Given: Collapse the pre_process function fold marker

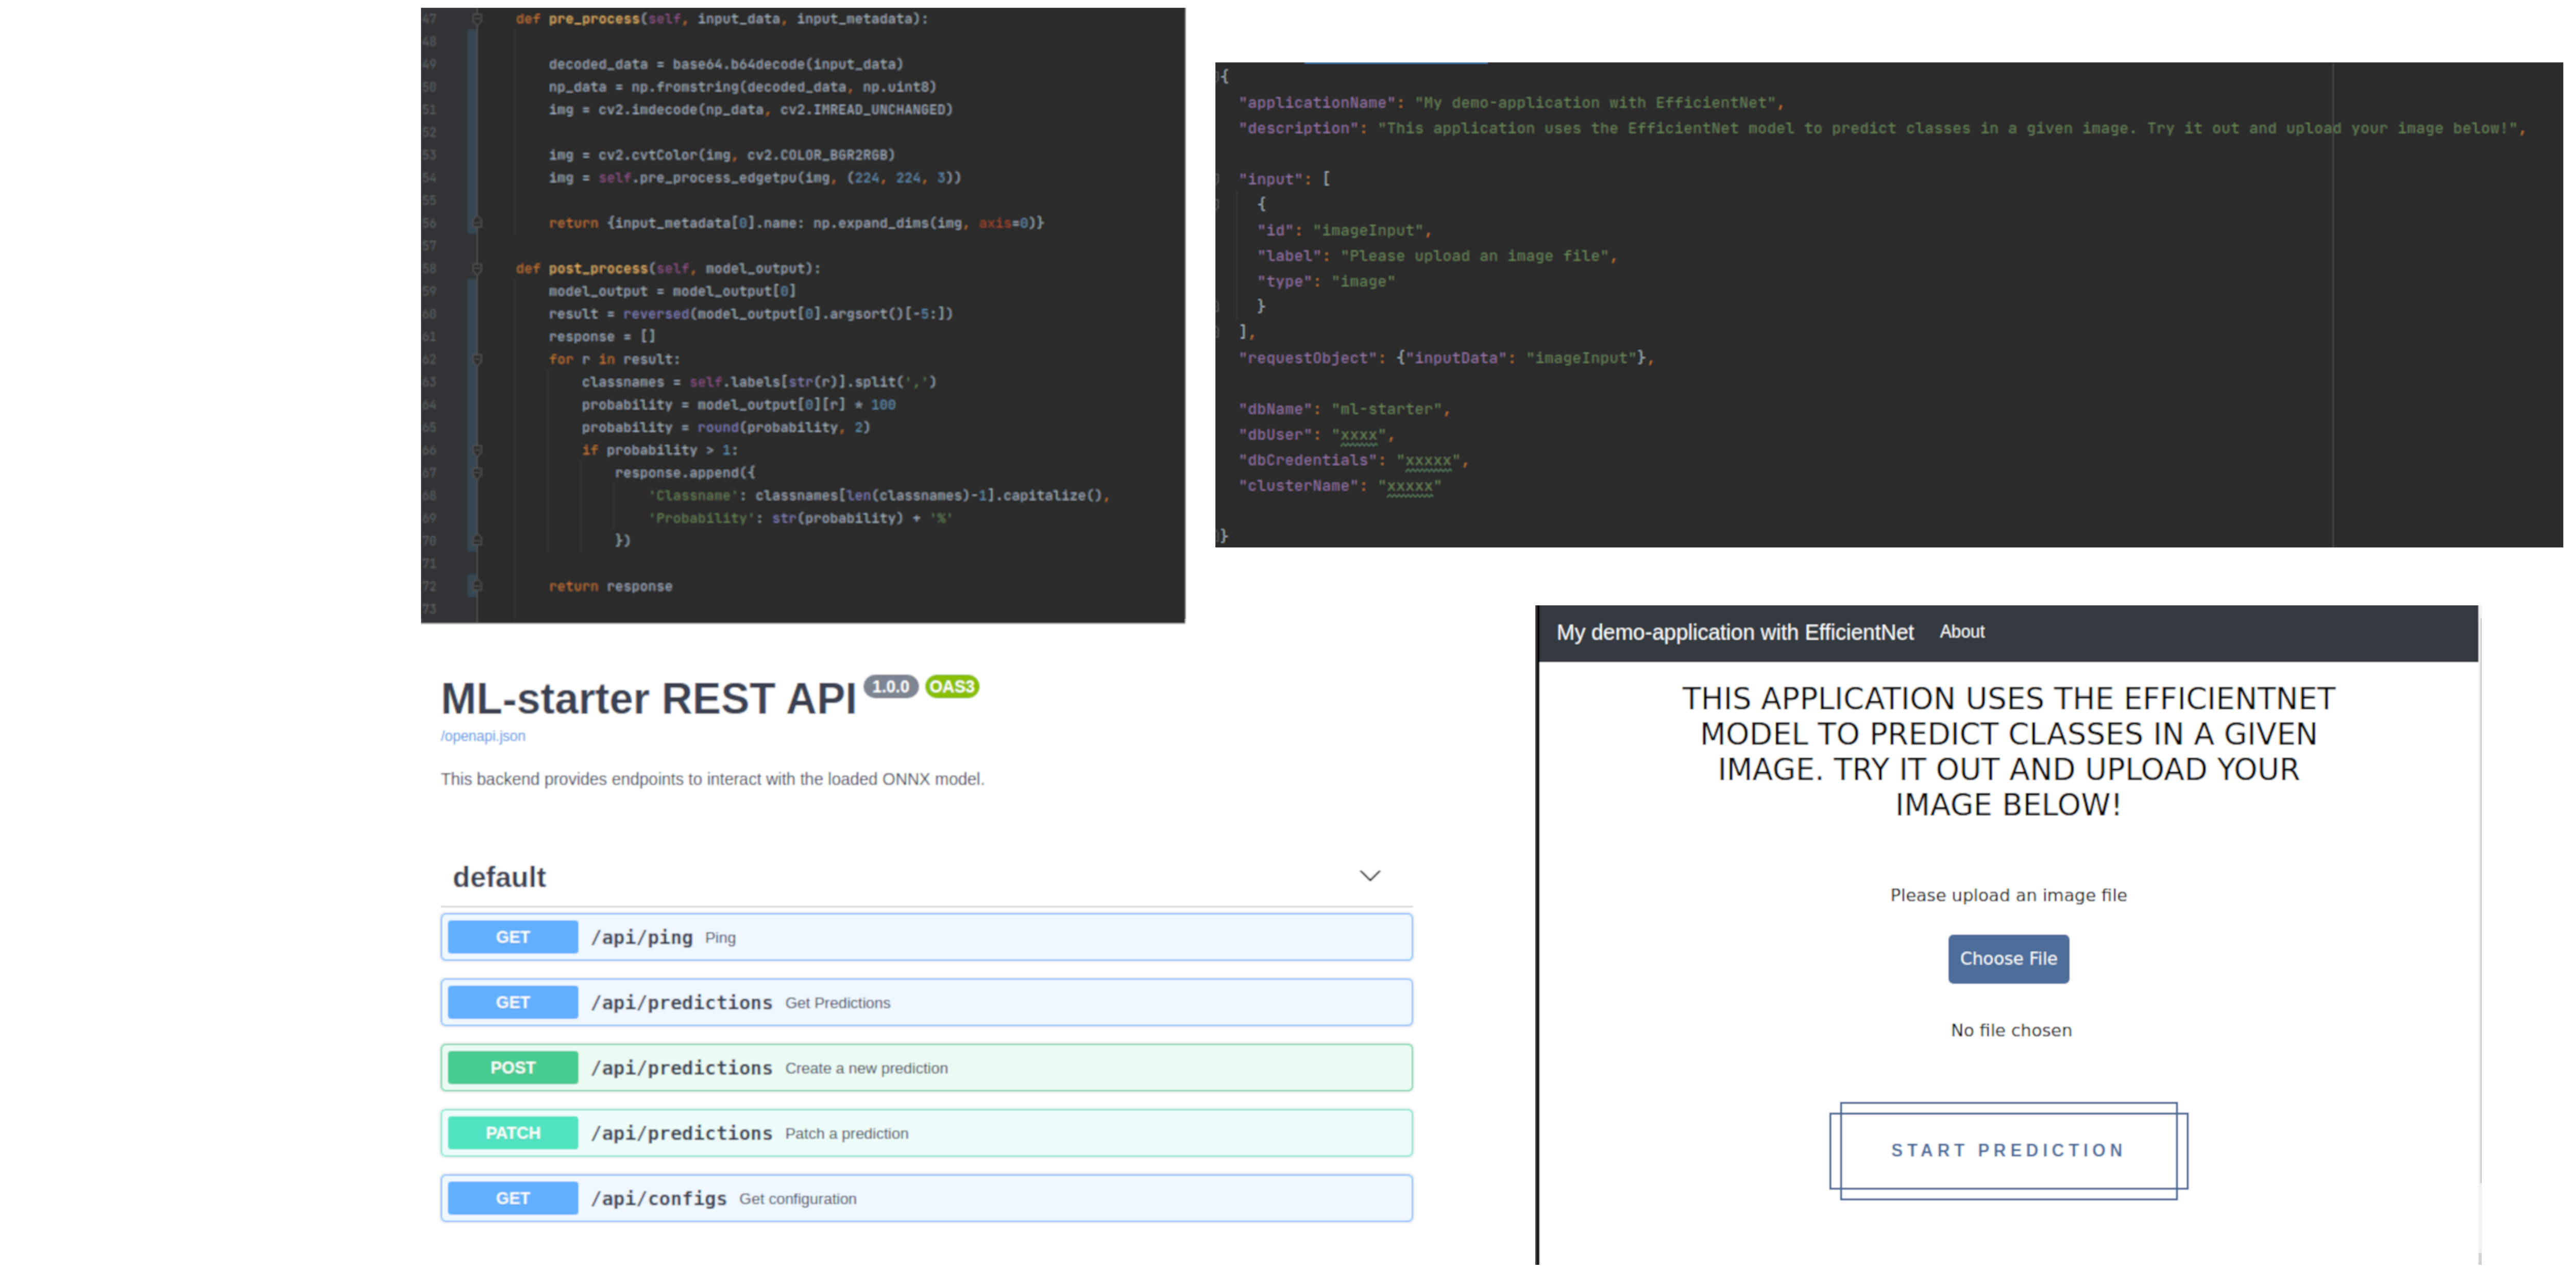Looking at the screenshot, I should coord(477,19).
